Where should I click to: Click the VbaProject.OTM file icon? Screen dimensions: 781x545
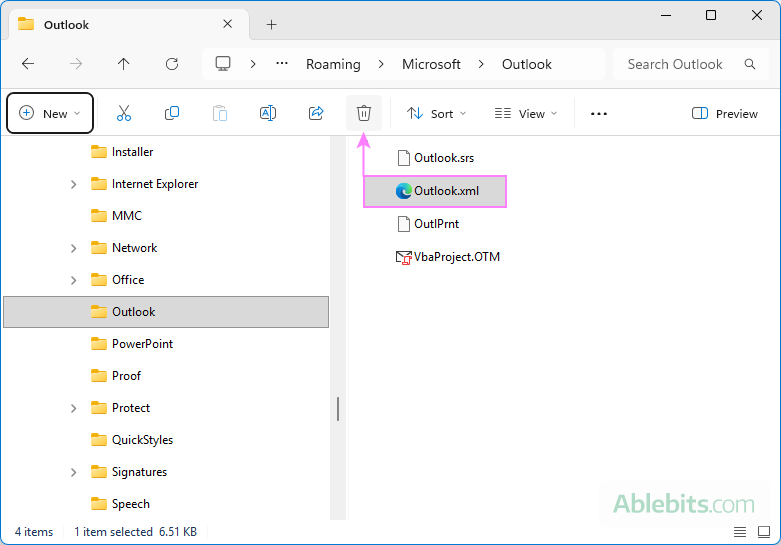[403, 257]
